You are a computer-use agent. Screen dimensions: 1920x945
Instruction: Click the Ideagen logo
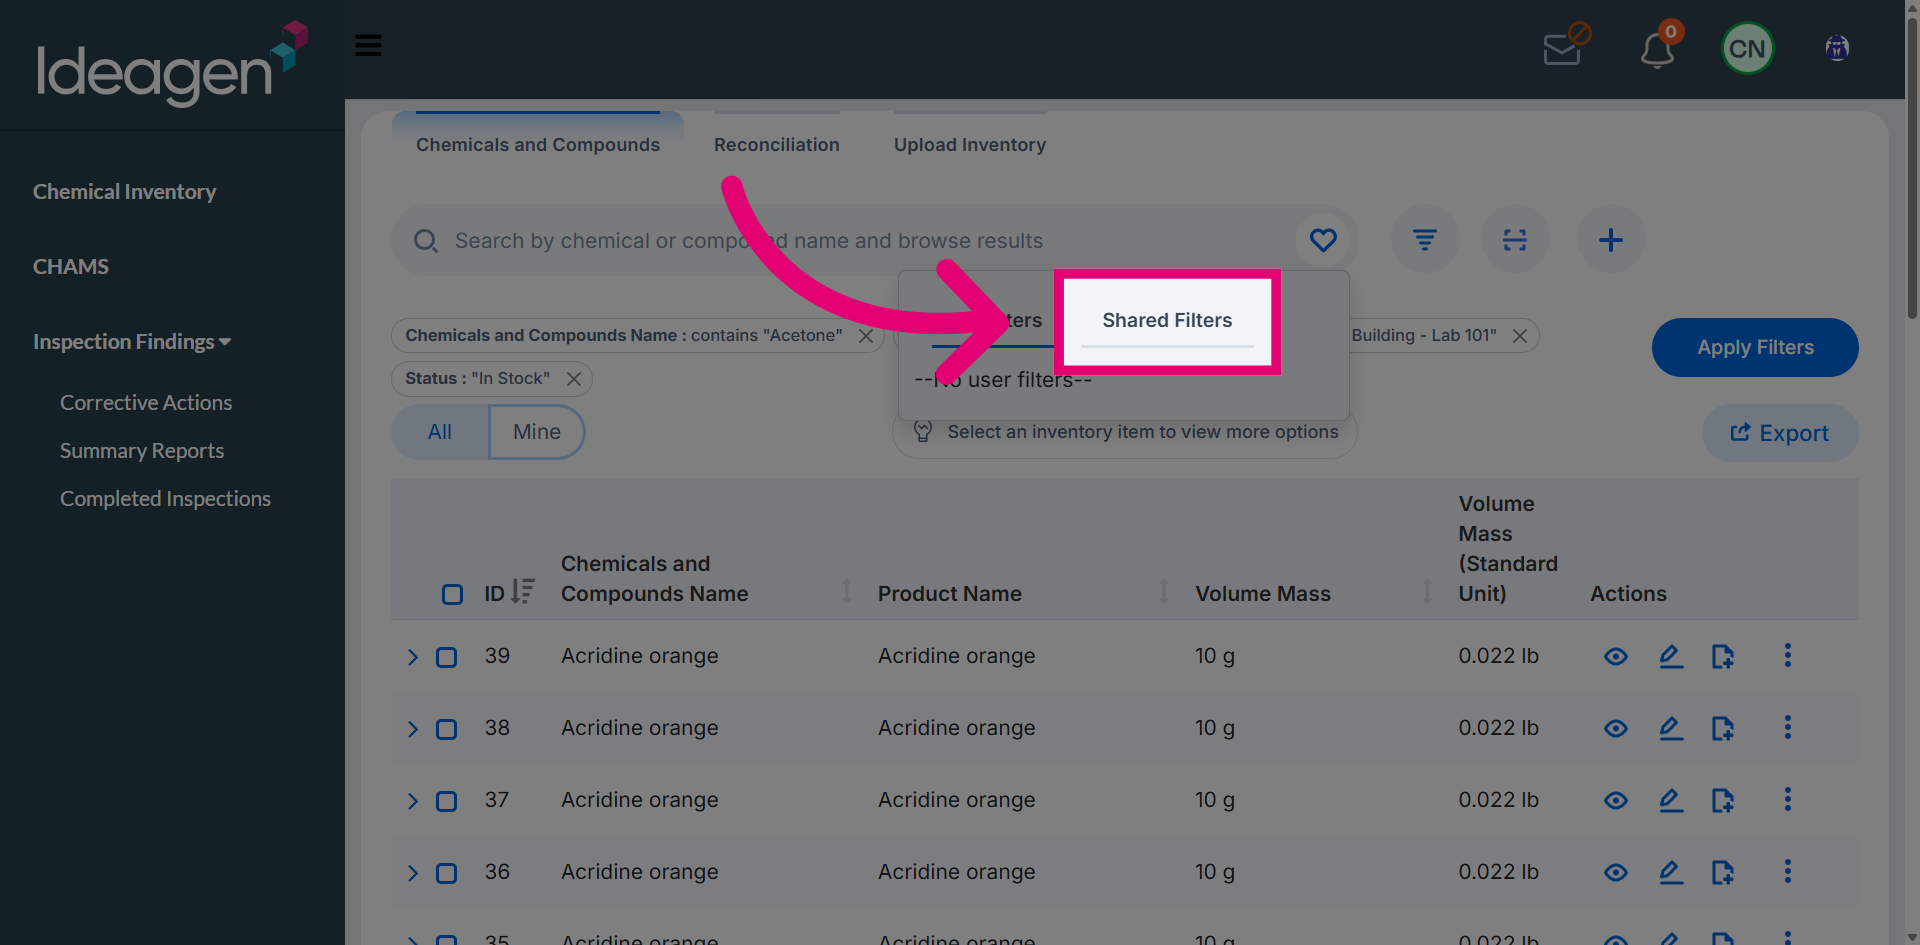[x=172, y=63]
